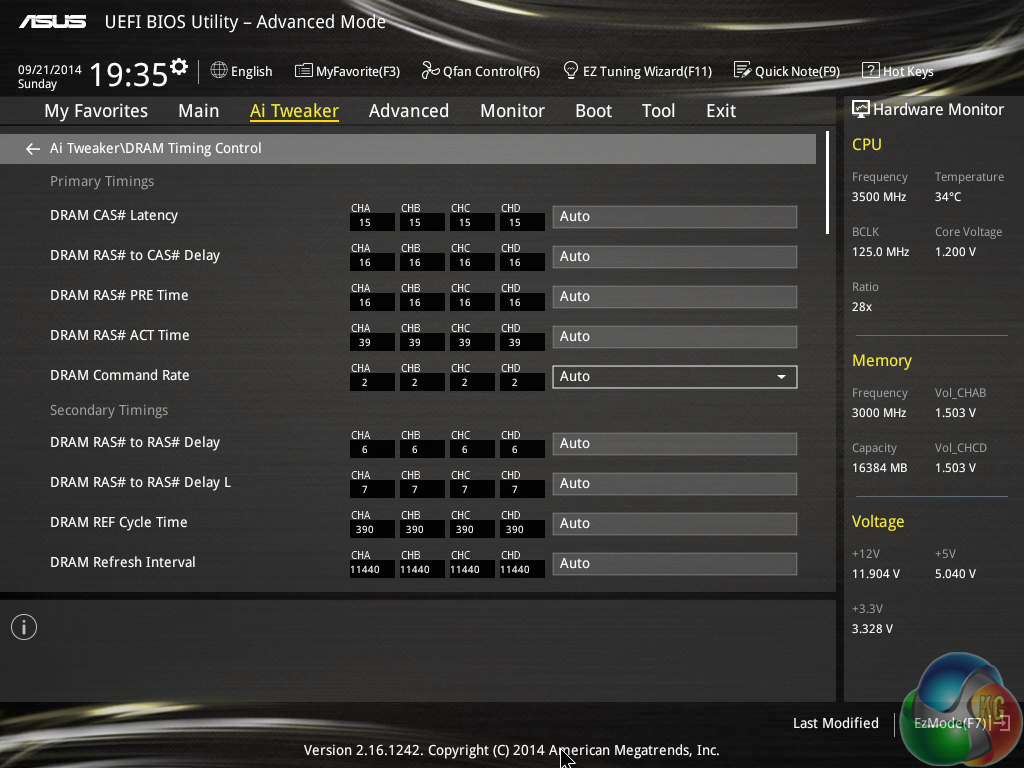Click the Last Modified button

tap(835, 723)
